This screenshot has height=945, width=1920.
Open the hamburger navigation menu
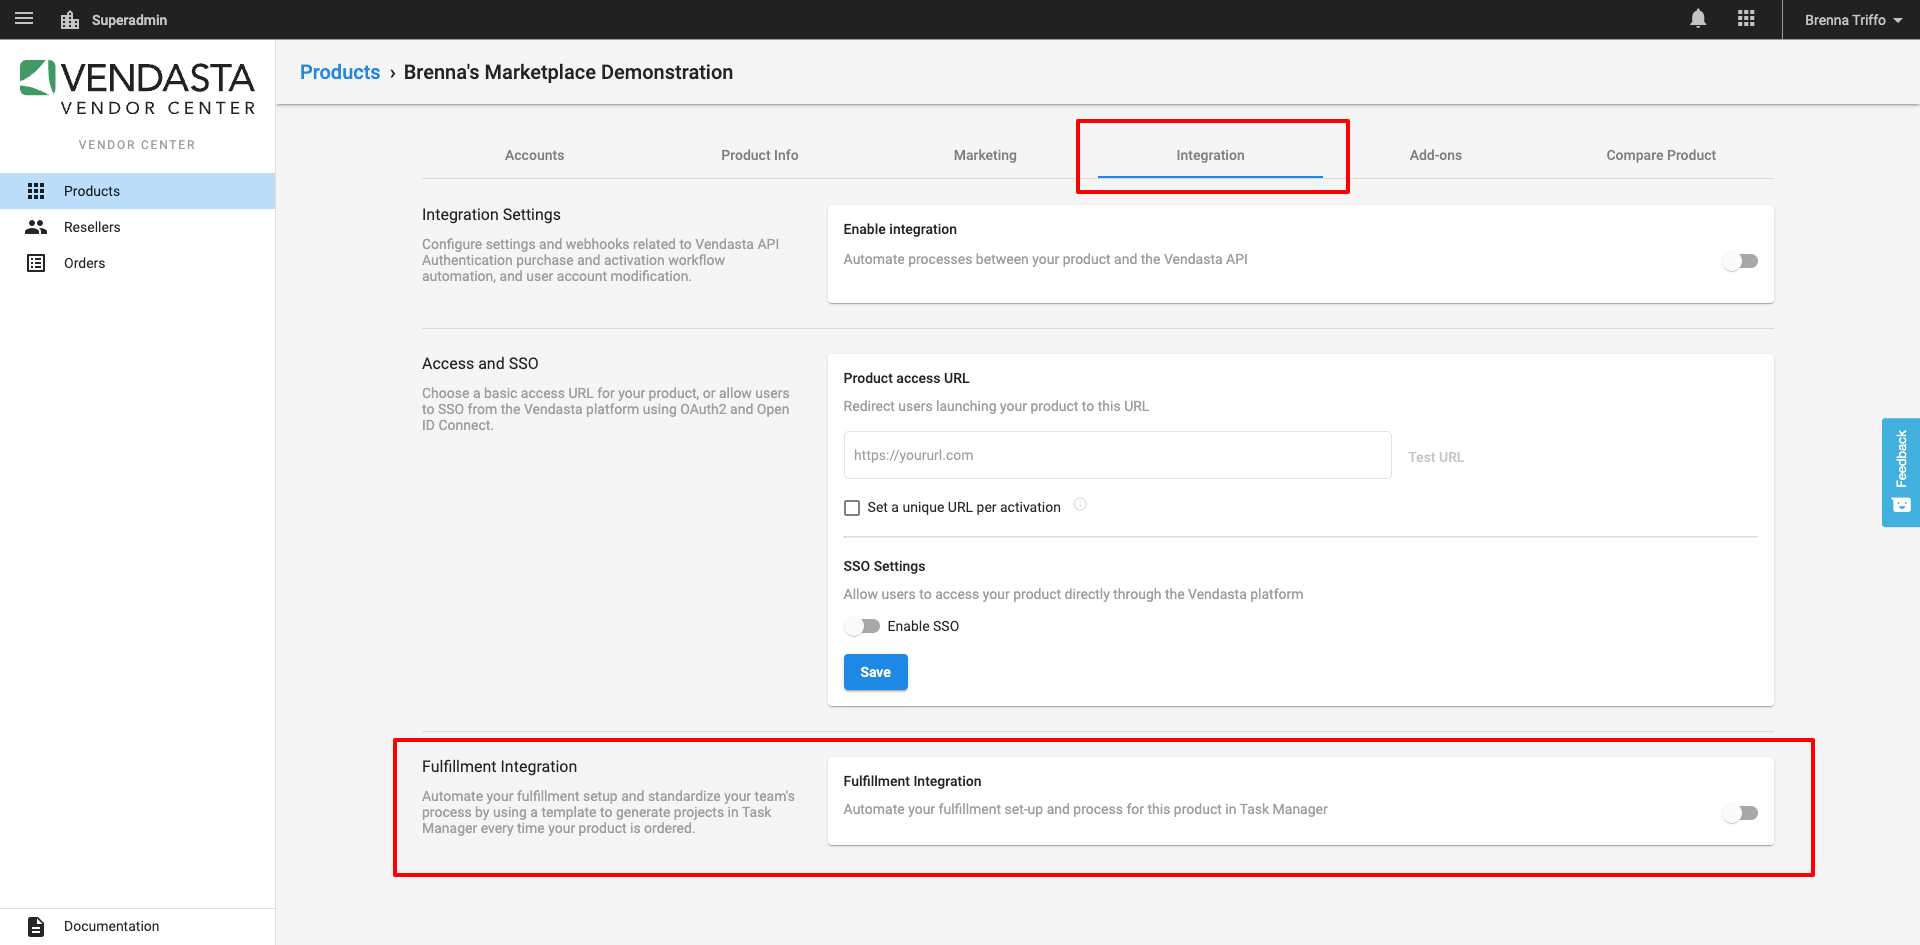tap(24, 19)
